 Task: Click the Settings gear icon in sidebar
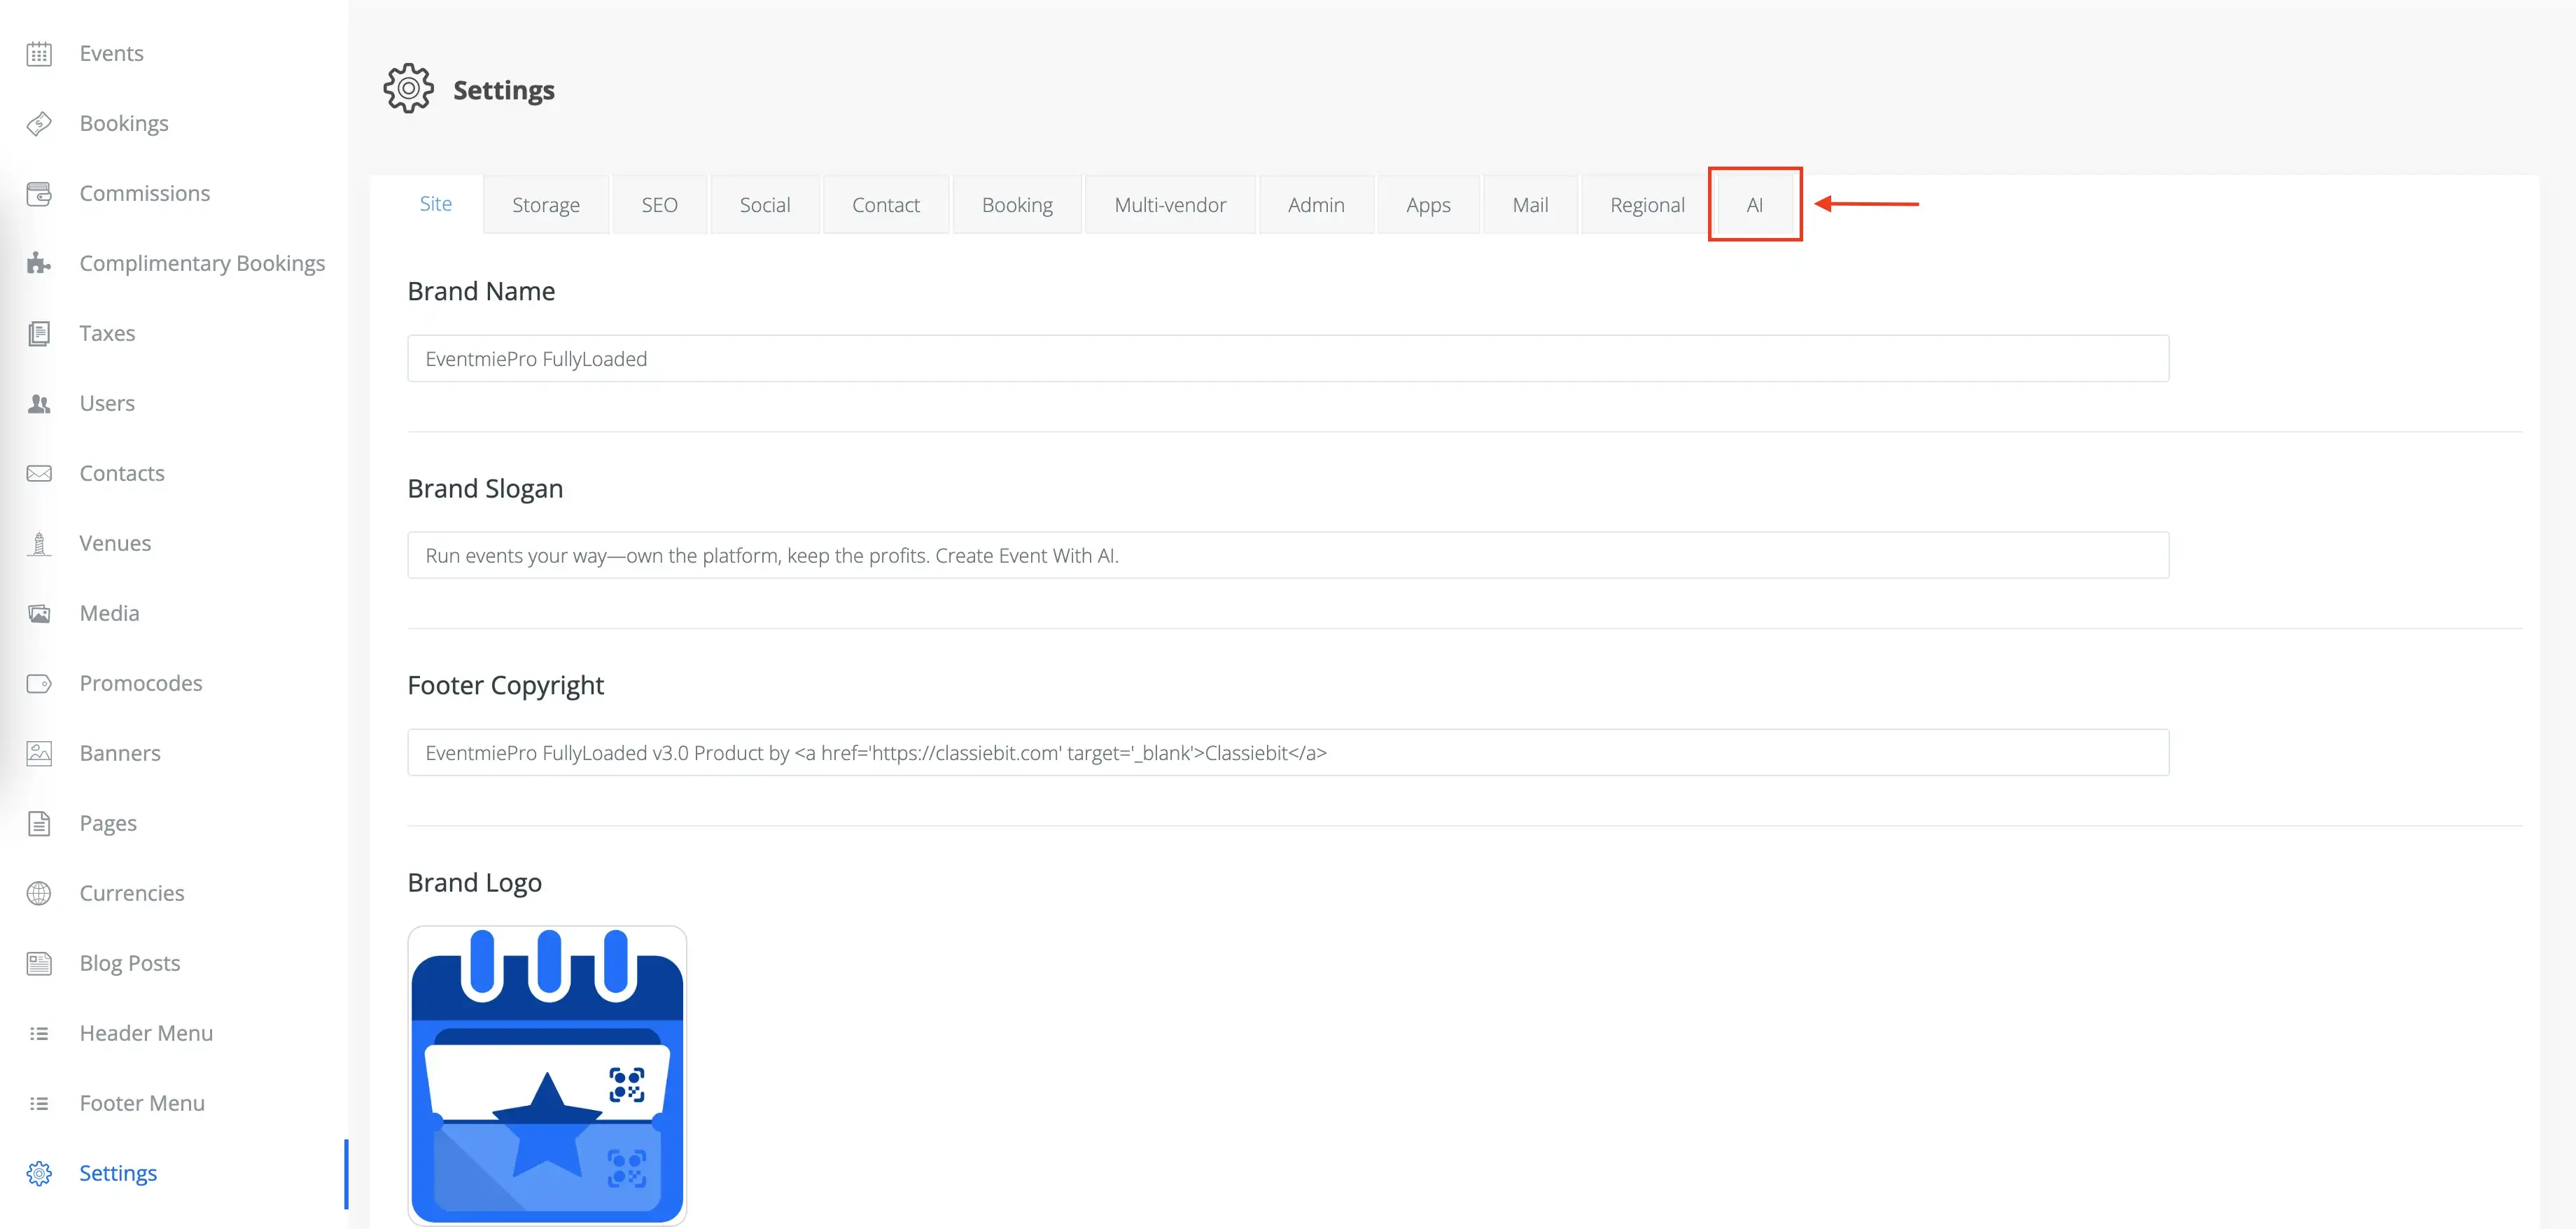pyautogui.click(x=39, y=1172)
